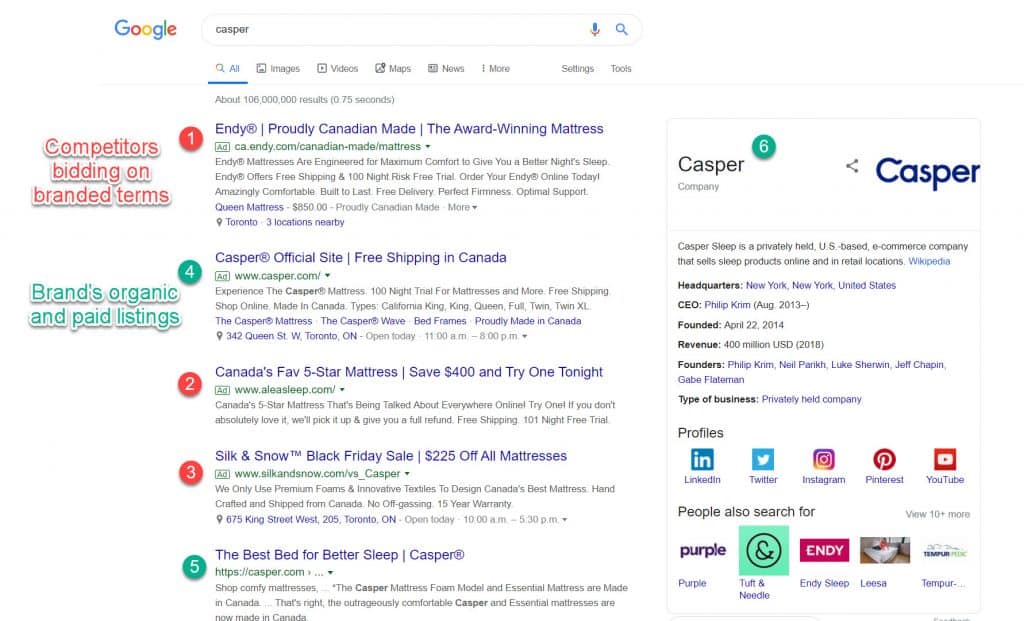Image resolution: width=1024 pixels, height=621 pixels.
Task: Click CEO Philip Krim link
Action: click(x=728, y=305)
